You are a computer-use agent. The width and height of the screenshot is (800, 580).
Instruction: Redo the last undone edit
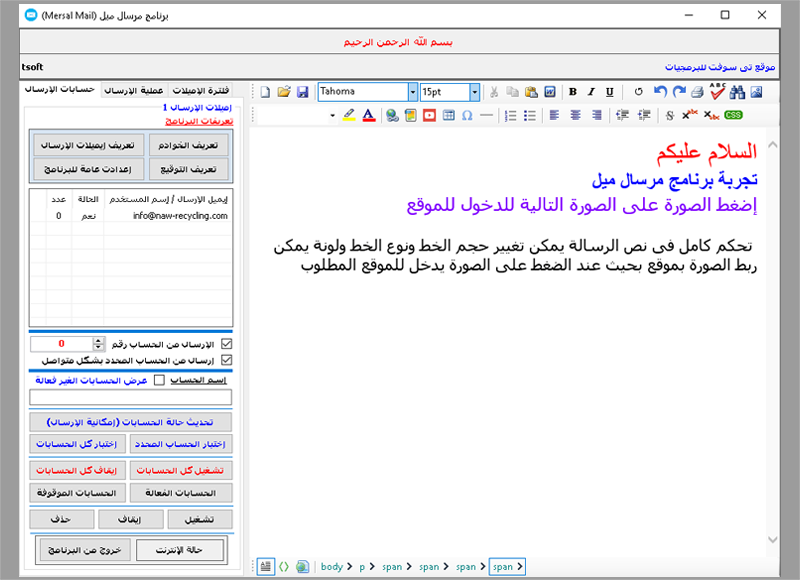(x=679, y=92)
